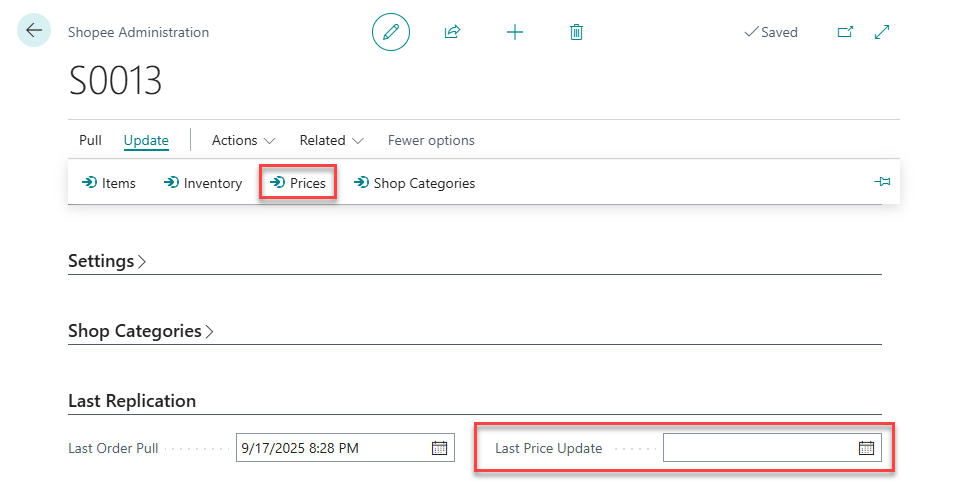Screen dimensions: 968x498
Task: Click the Prices update action
Action: pos(298,183)
